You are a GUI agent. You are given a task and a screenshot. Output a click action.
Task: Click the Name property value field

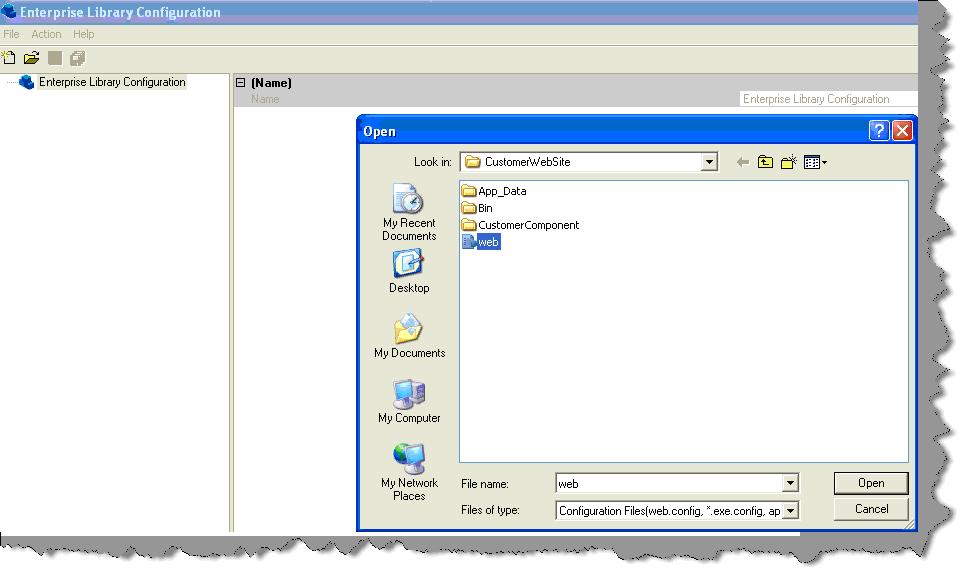[828, 99]
